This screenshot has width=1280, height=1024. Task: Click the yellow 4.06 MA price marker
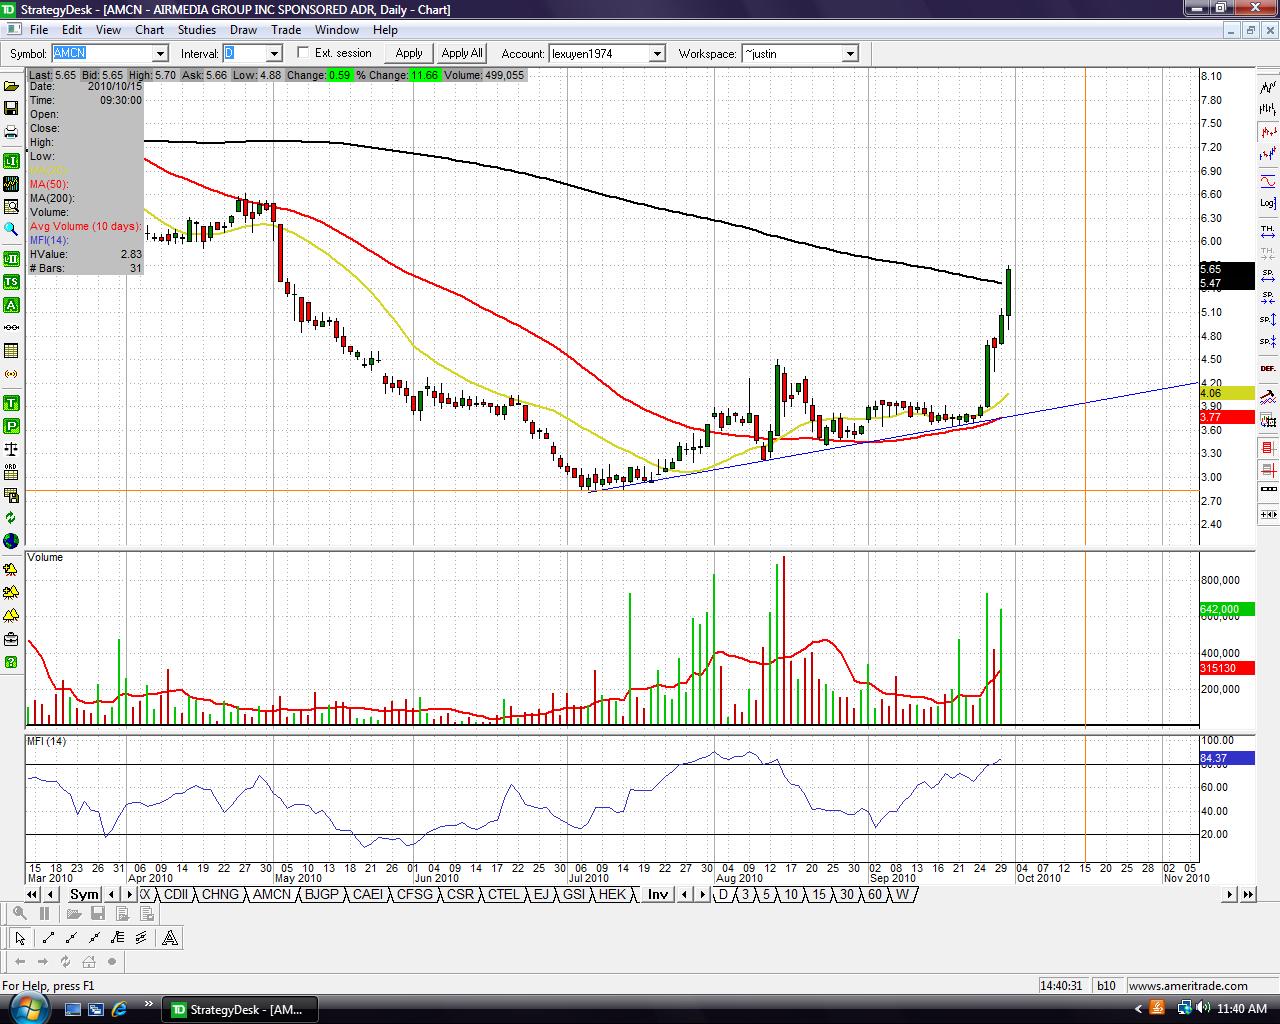[x=1227, y=394]
